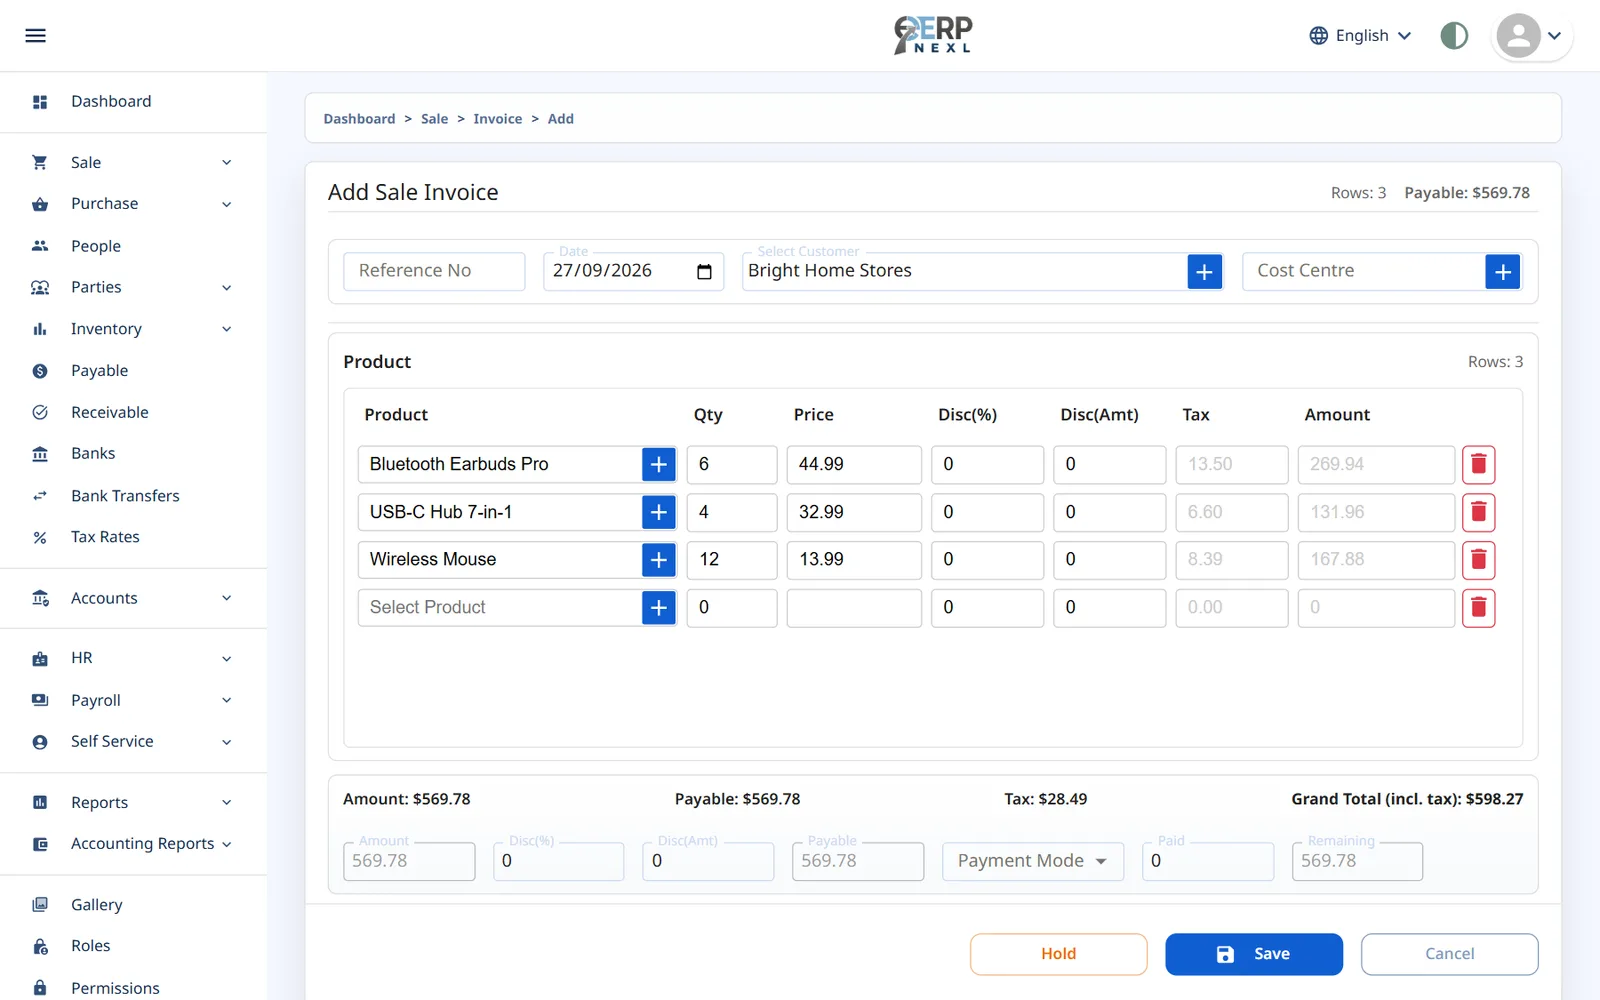
Task: Click the Hold button
Action: [1058, 954]
